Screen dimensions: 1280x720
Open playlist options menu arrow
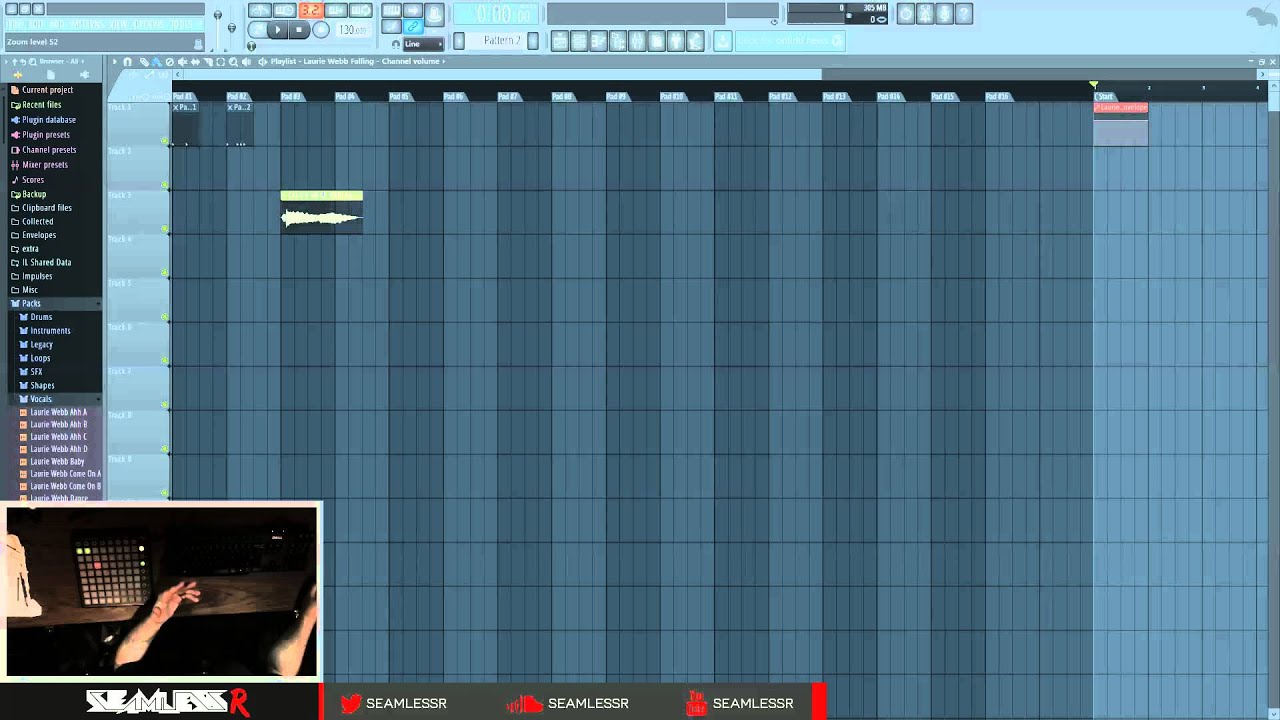pyautogui.click(x=114, y=62)
